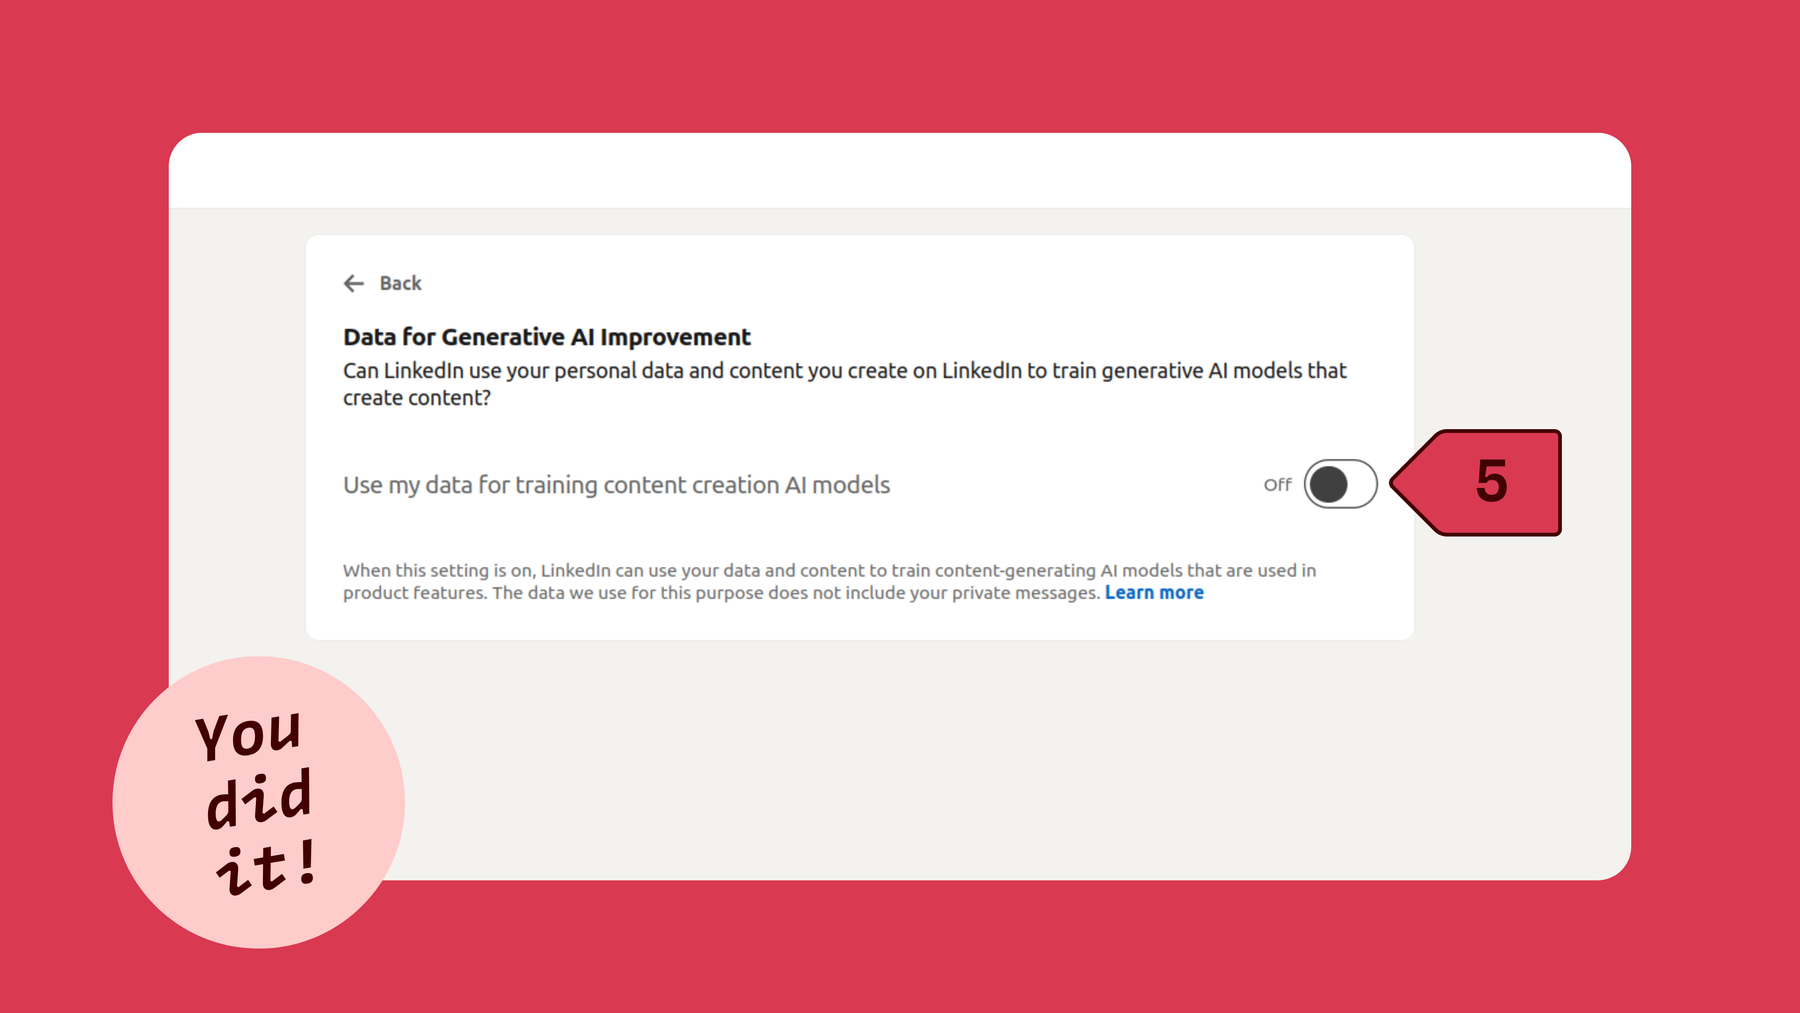Click the number 5 in the callout
The height and width of the screenshot is (1013, 1800).
pos(1491,482)
